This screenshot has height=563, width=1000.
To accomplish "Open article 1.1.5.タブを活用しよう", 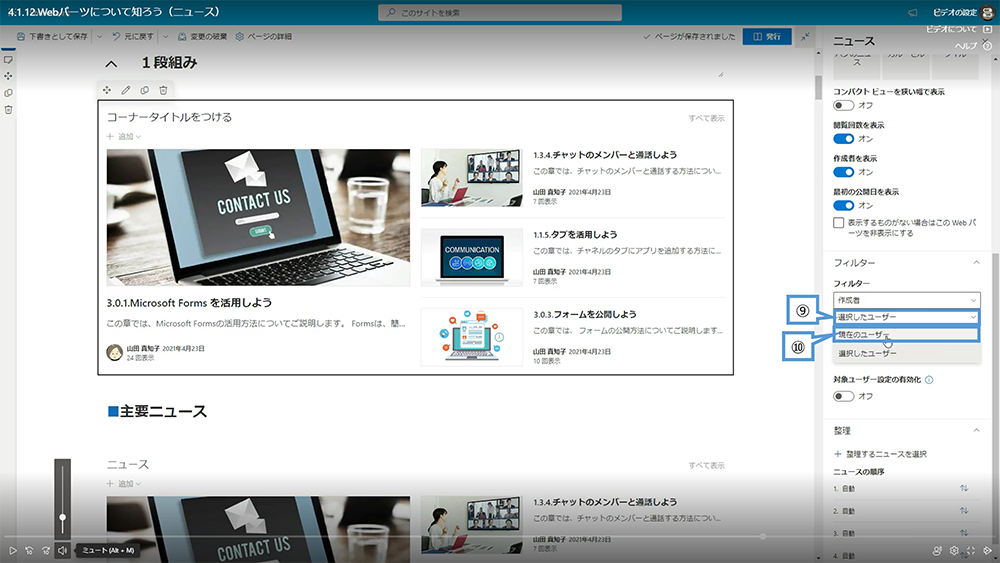I will 575,235.
